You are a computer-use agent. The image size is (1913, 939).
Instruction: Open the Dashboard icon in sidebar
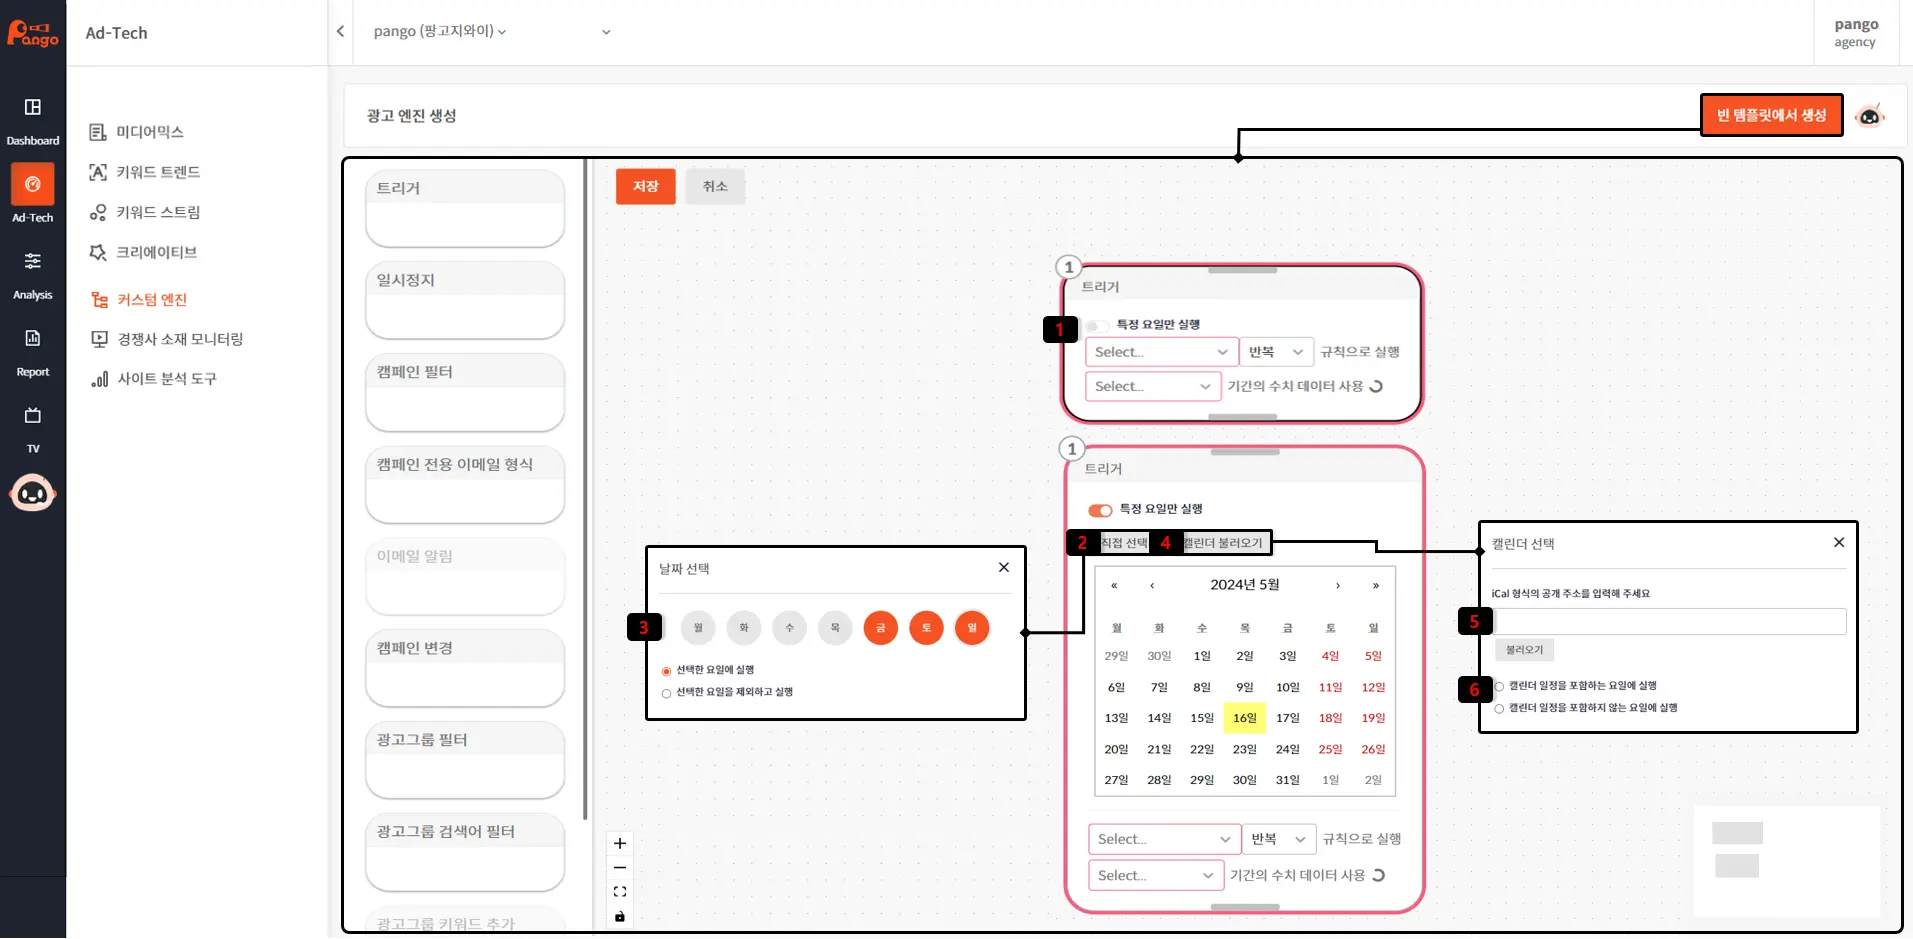point(33,108)
